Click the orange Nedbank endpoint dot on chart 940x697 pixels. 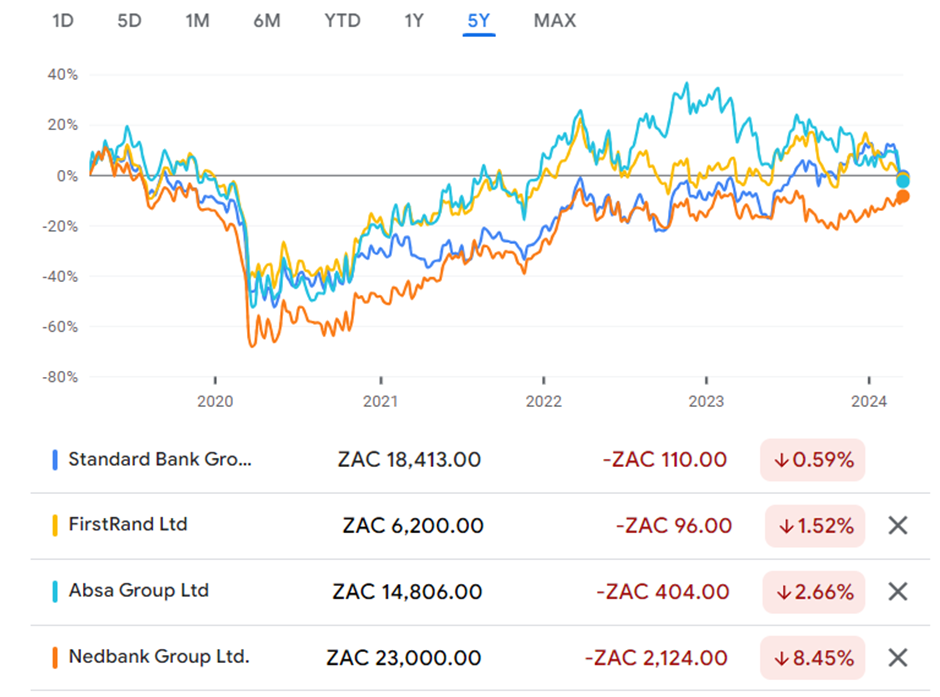902,197
